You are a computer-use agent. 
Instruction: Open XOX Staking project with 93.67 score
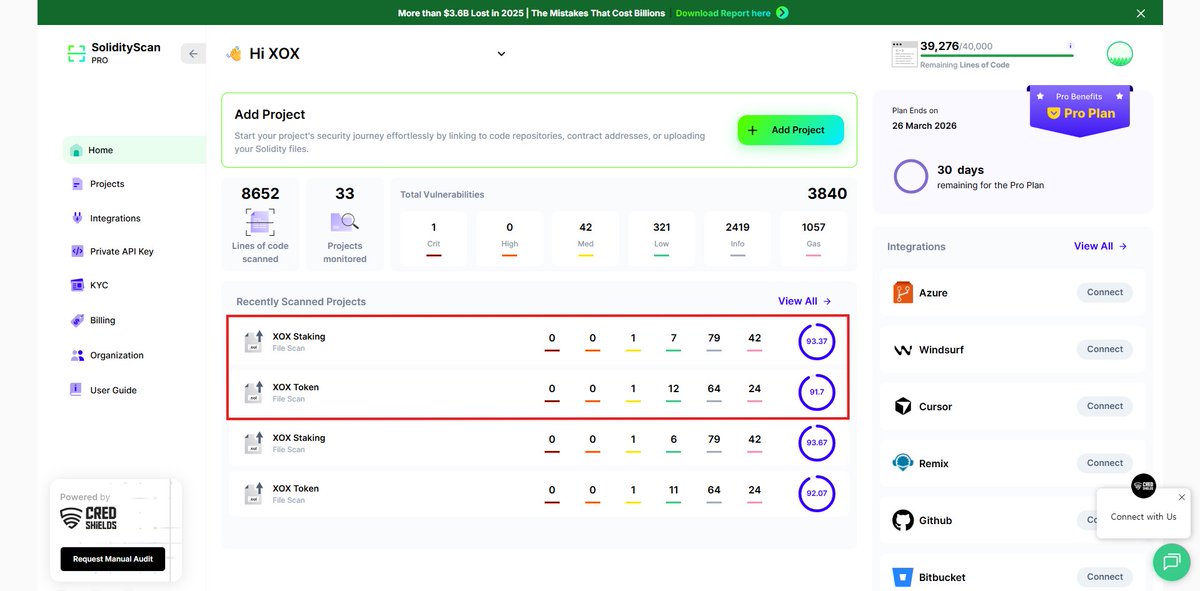pos(538,443)
